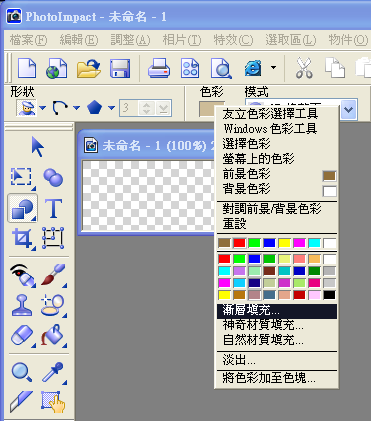Select the Slice knife tool
371x421 pixels.
point(21,401)
